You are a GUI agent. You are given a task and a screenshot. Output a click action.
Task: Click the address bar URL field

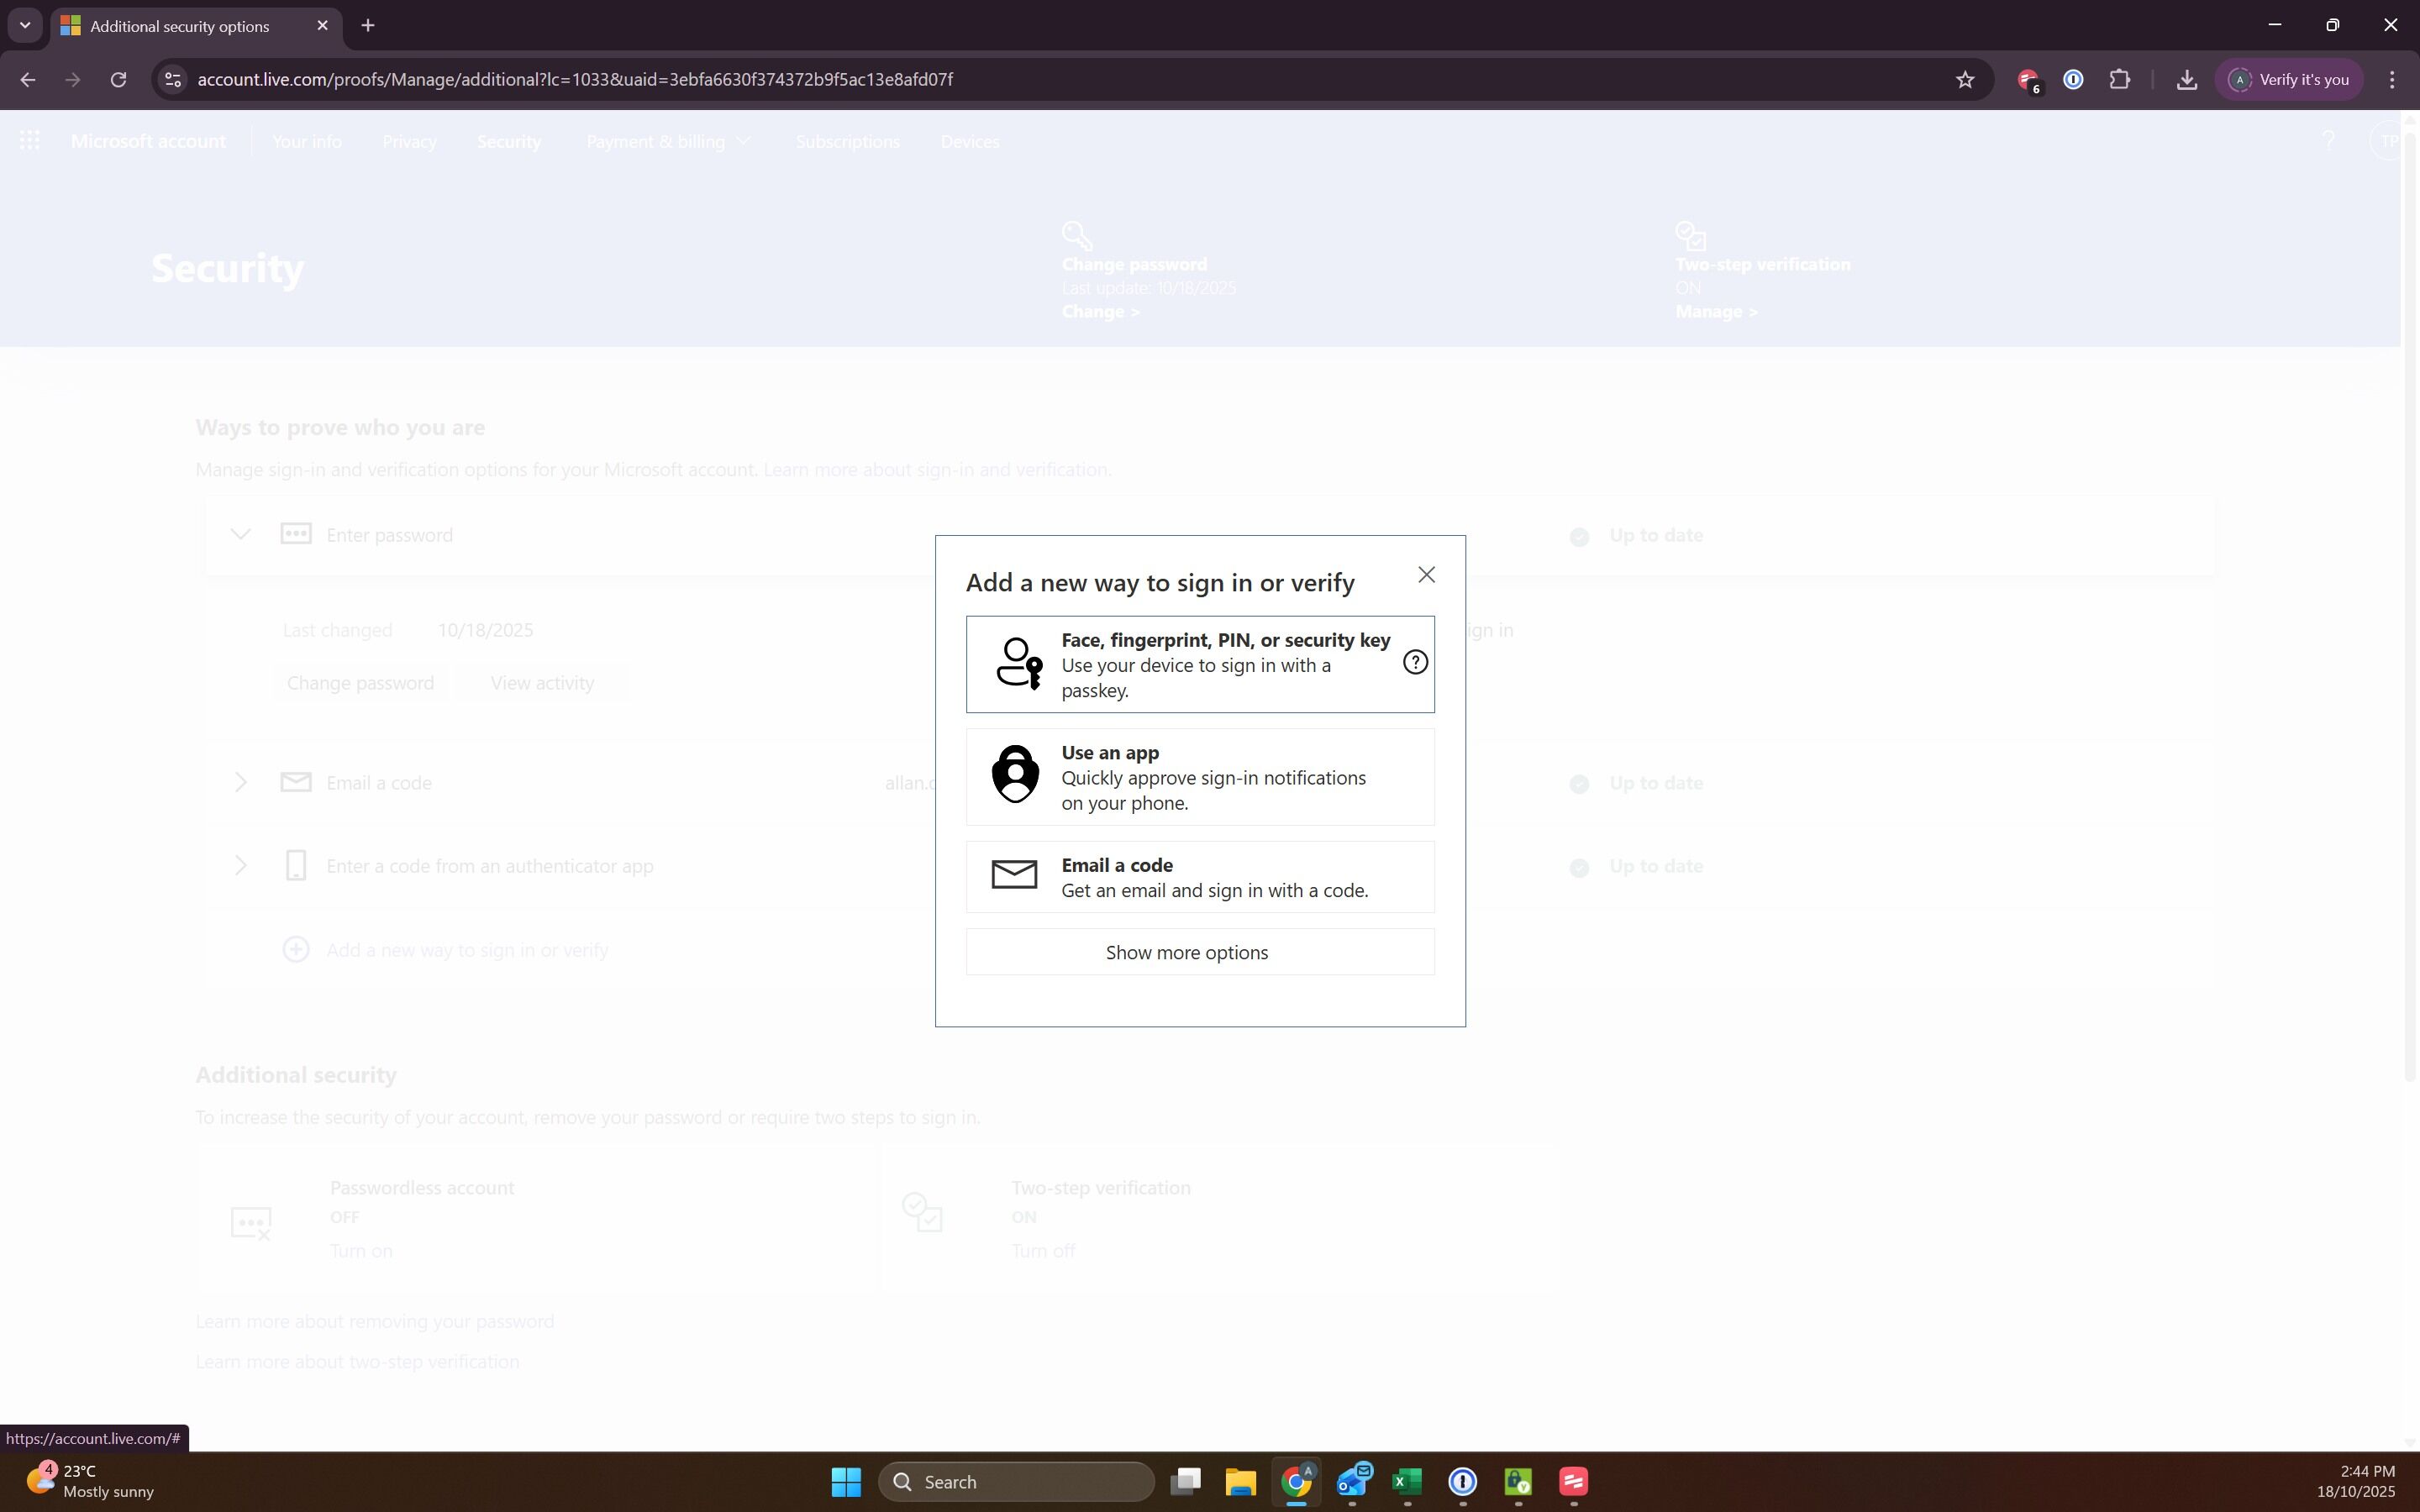[1060, 79]
